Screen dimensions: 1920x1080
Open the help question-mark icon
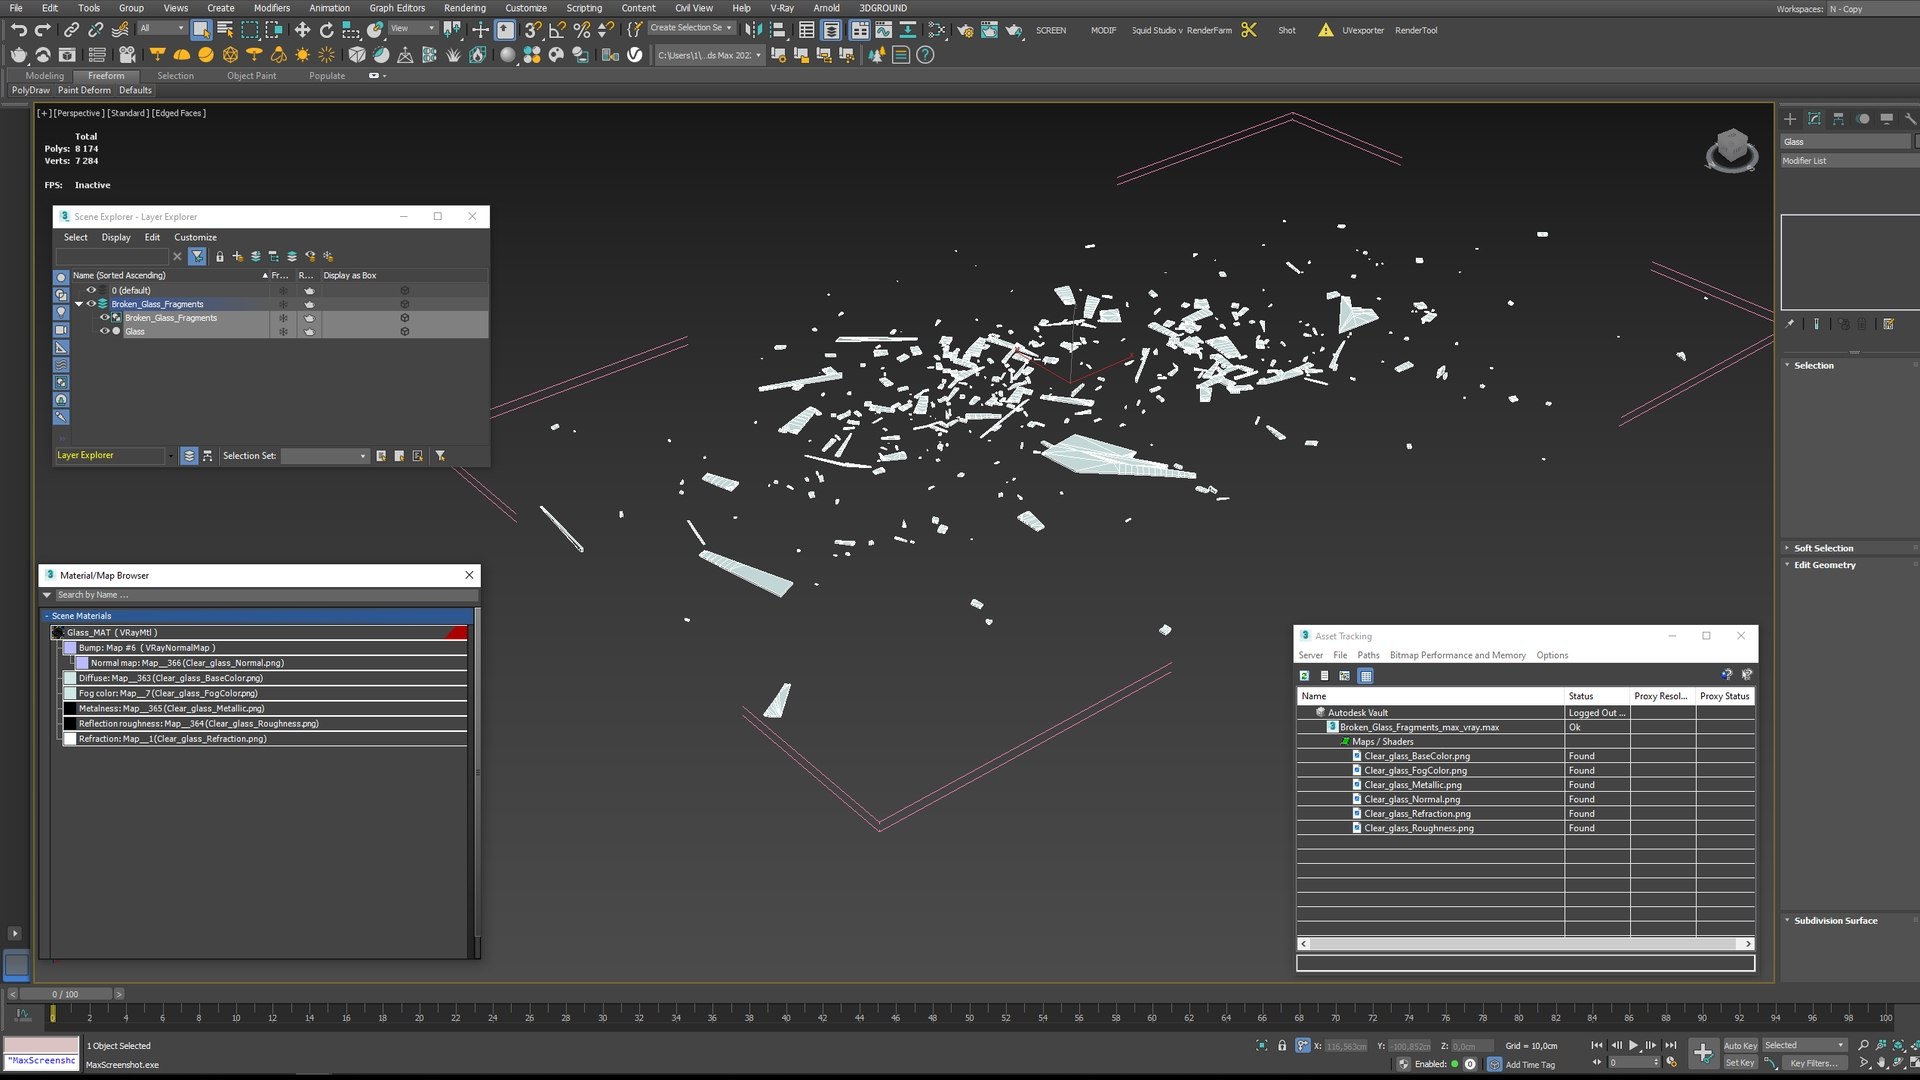[x=925, y=55]
